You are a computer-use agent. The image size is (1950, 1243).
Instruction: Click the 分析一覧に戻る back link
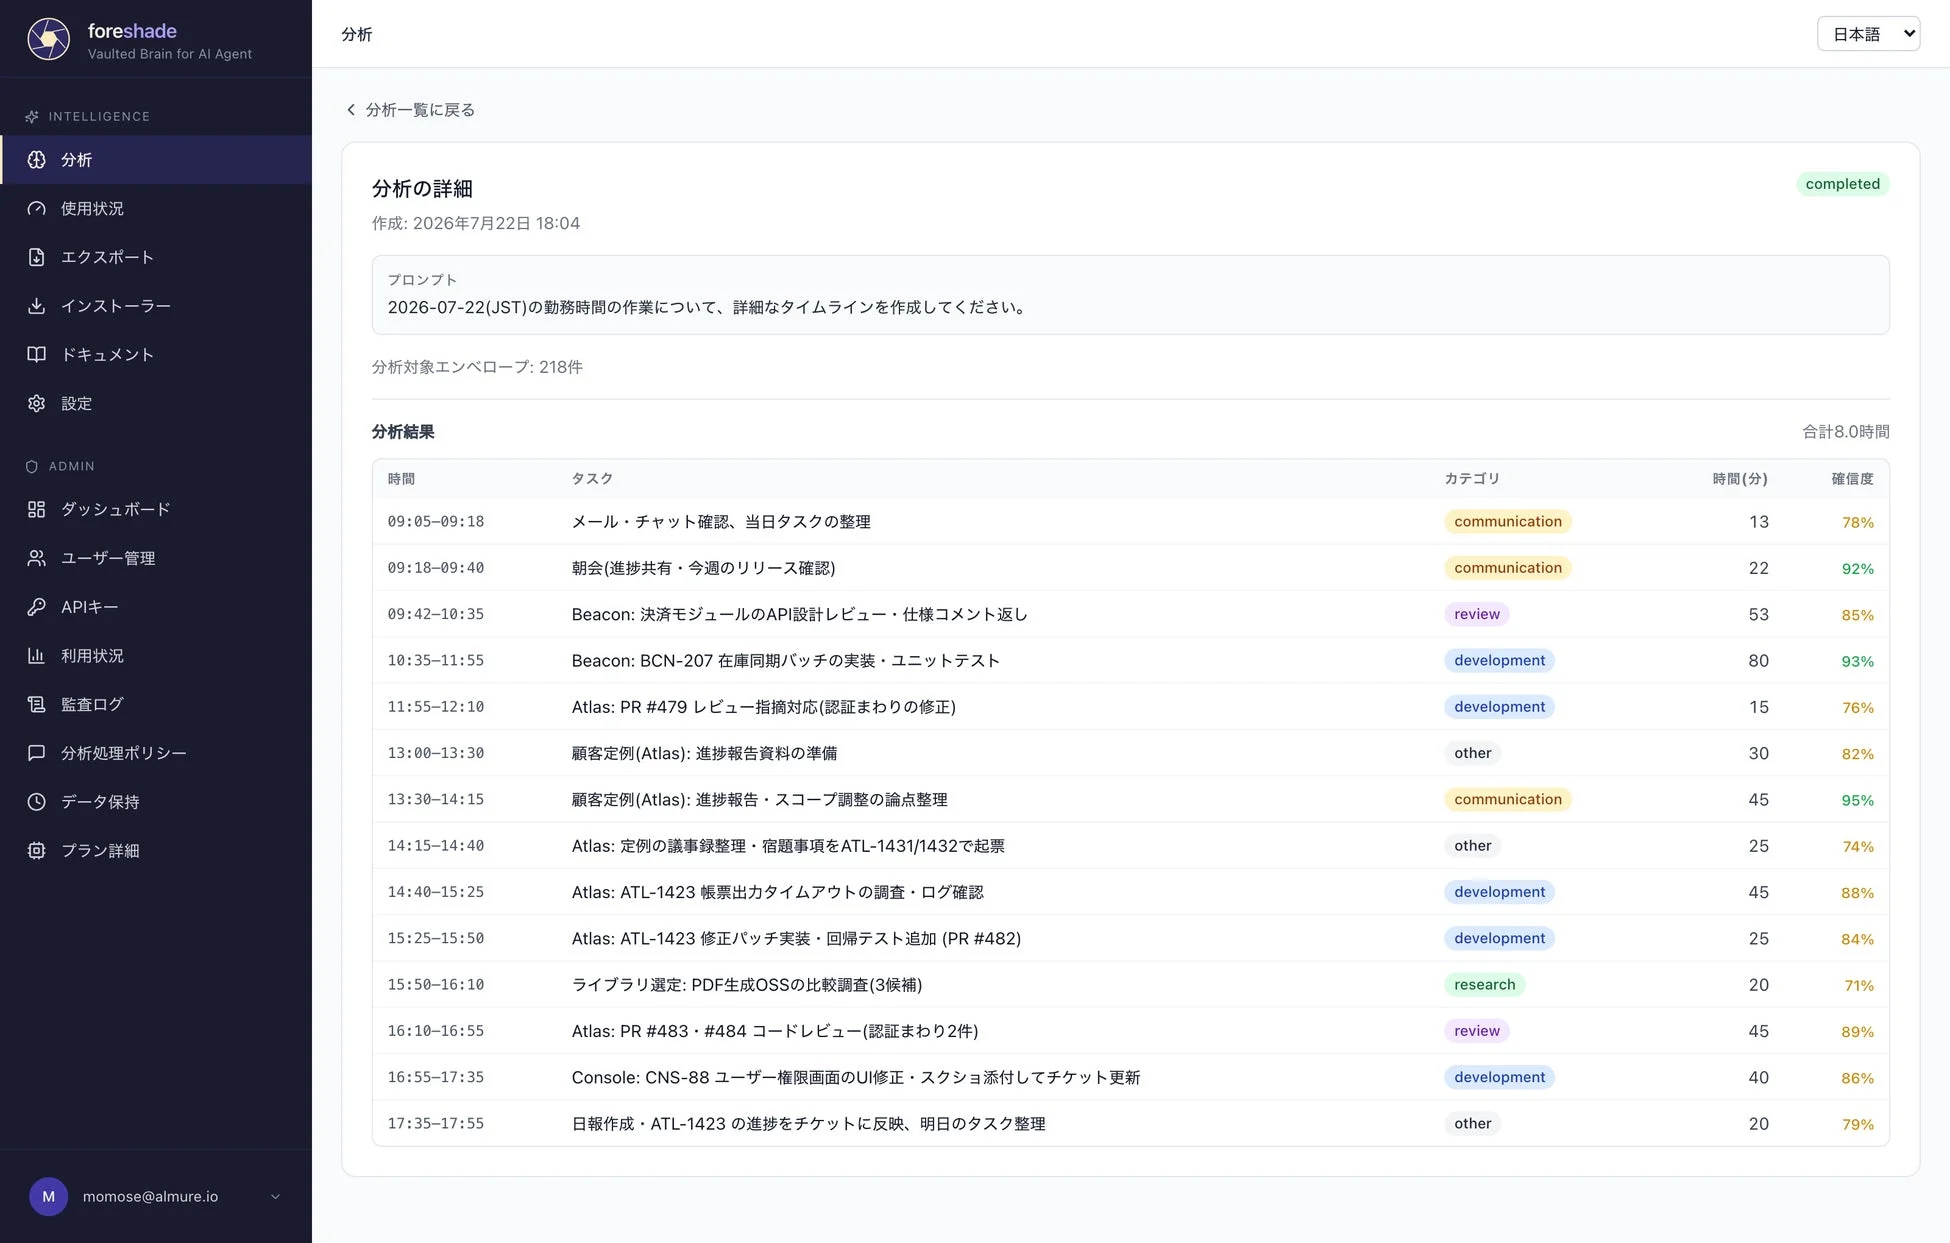[410, 110]
